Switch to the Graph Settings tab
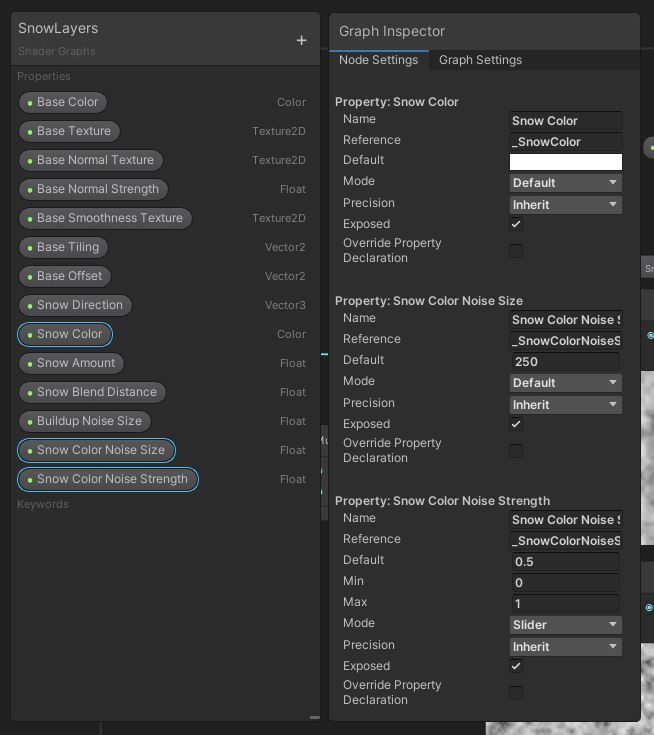The height and width of the screenshot is (735, 654). pyautogui.click(x=480, y=60)
